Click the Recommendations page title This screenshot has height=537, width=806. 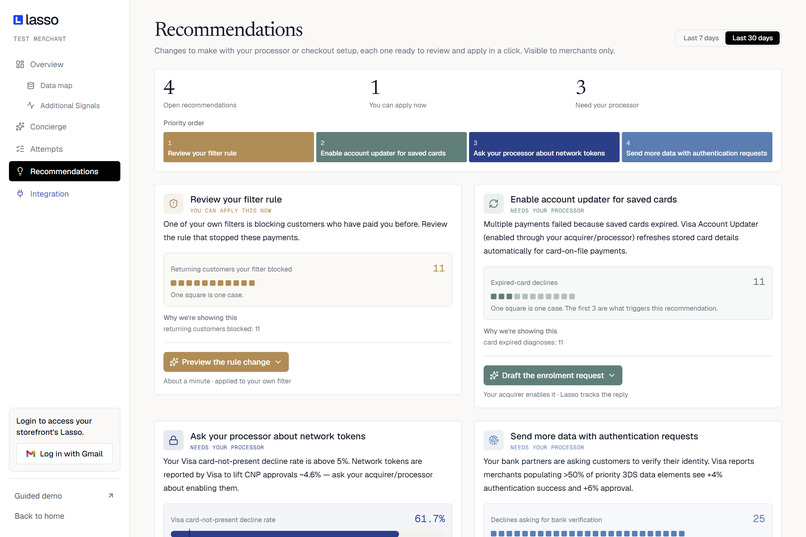click(x=229, y=29)
